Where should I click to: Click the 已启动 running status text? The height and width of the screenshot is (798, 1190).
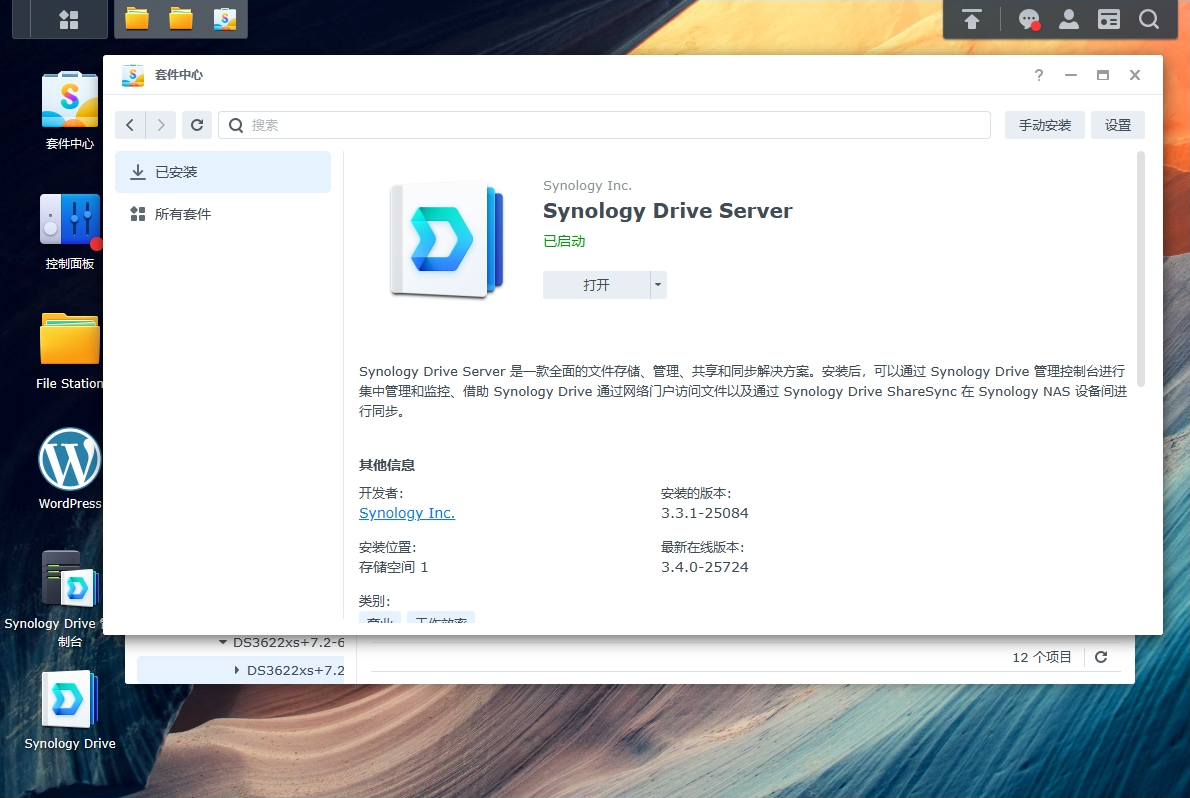click(564, 241)
